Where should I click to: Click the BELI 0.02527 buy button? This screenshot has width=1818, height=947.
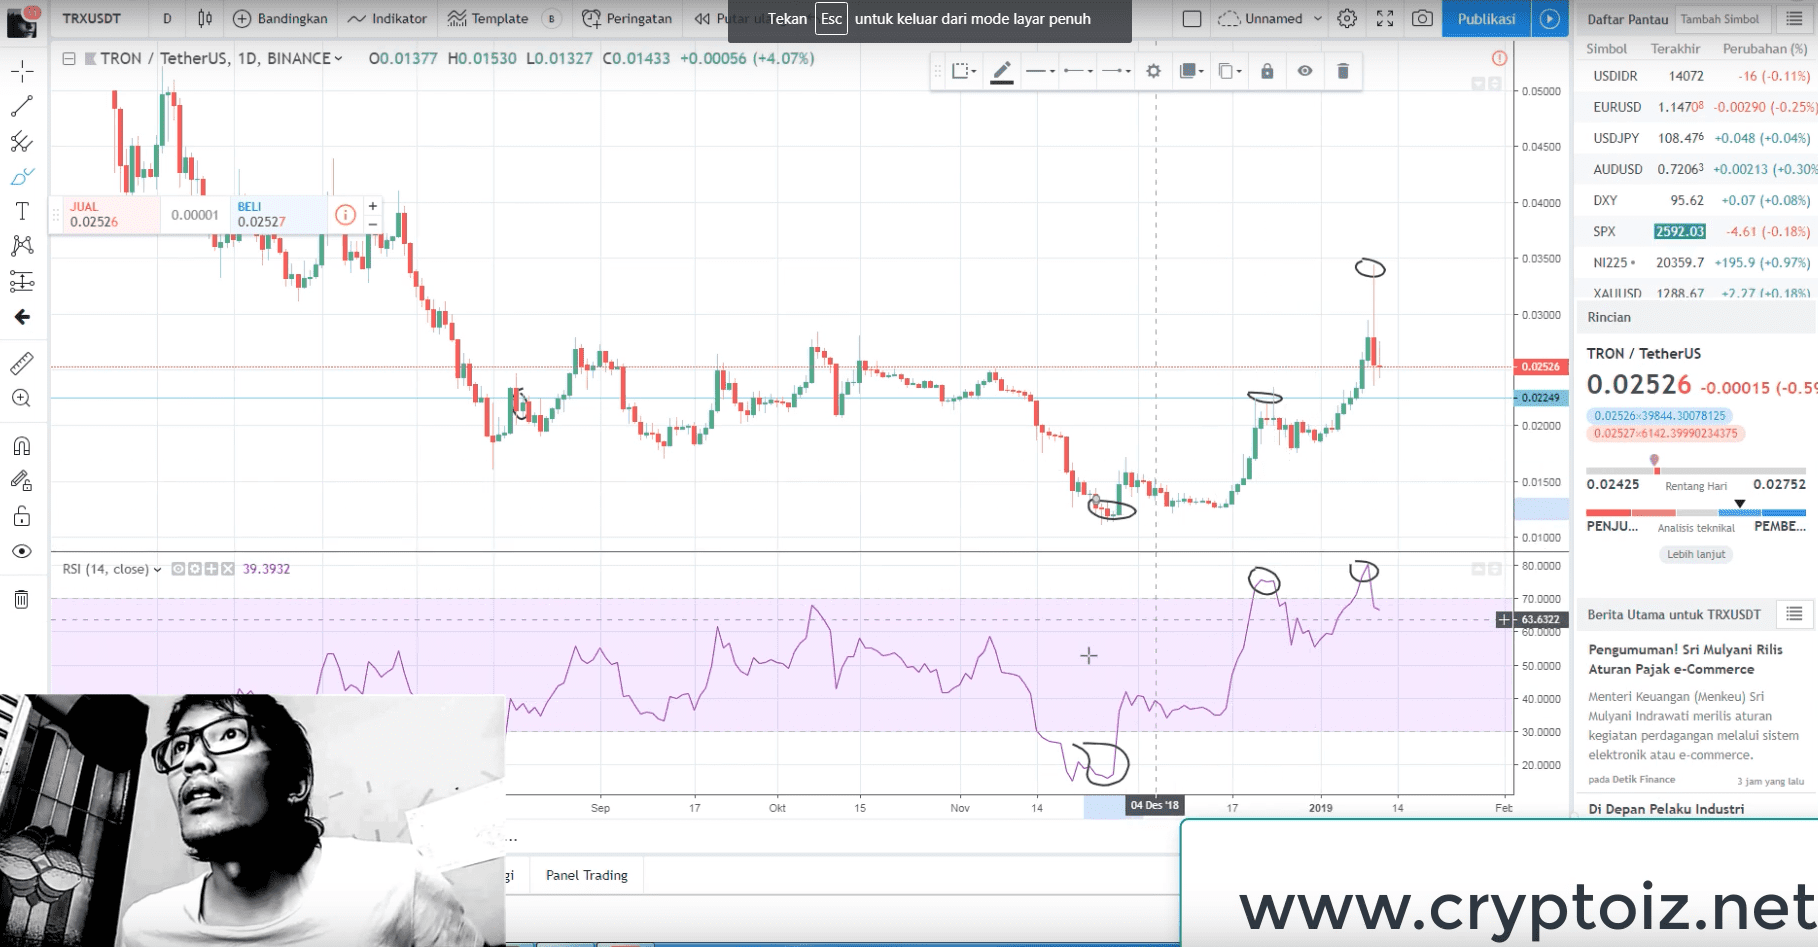coord(278,214)
